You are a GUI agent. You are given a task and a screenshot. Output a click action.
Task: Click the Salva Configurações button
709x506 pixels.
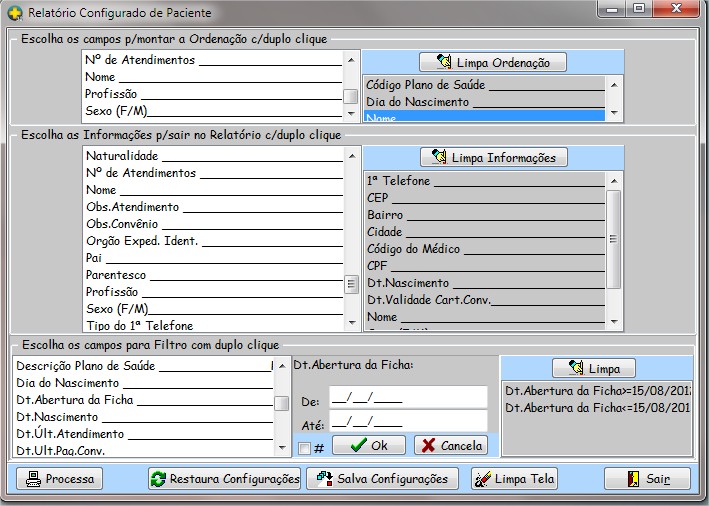(x=383, y=479)
